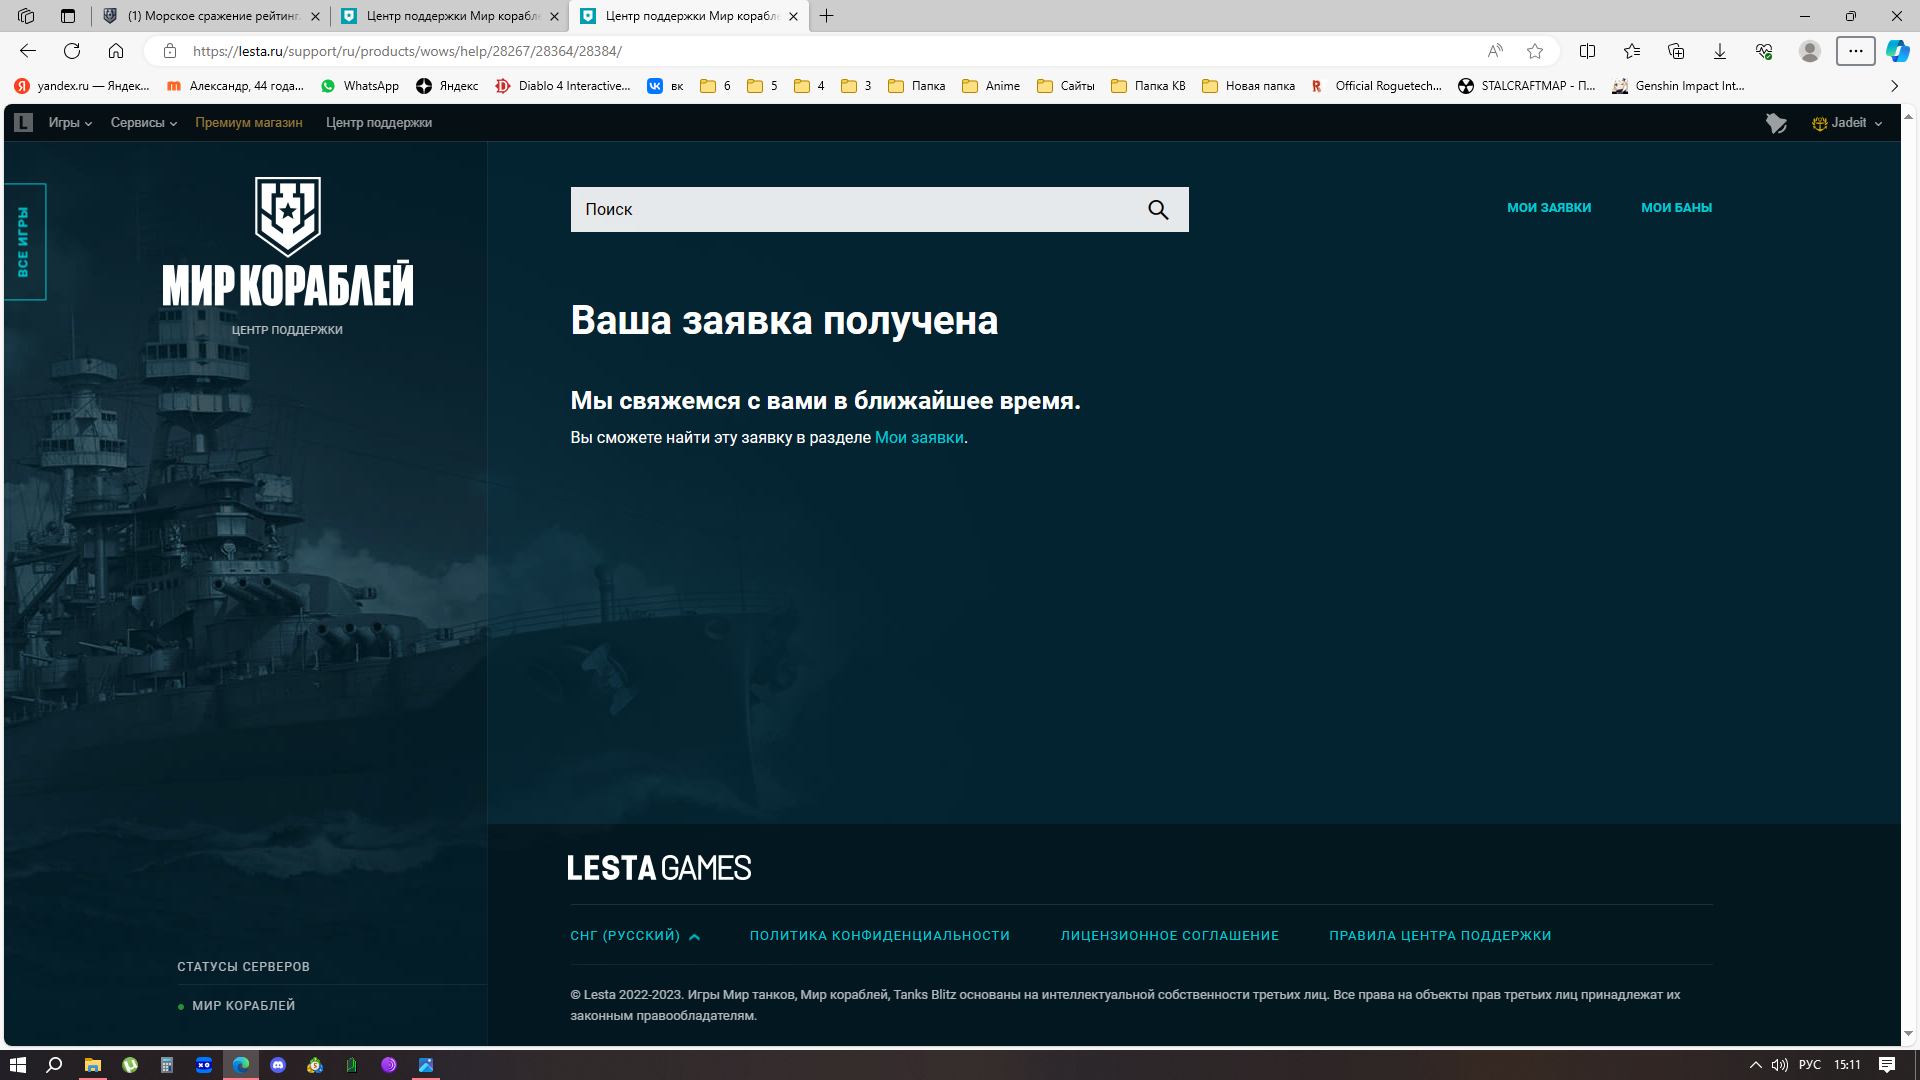
Task: Open the split screen icon
Action: click(x=1587, y=51)
